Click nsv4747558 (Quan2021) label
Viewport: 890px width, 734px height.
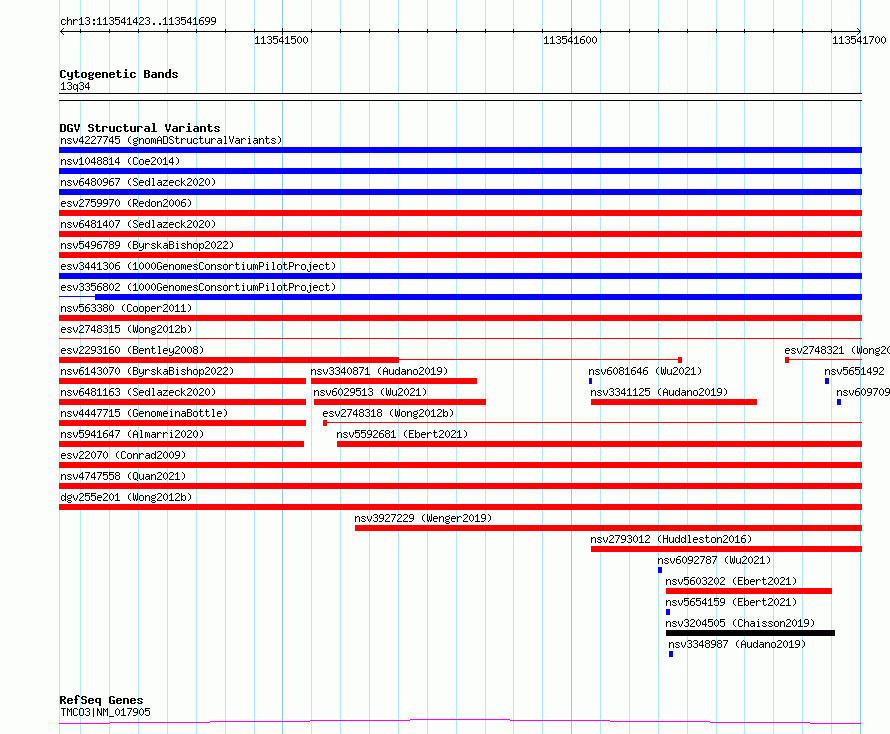(x=123, y=476)
